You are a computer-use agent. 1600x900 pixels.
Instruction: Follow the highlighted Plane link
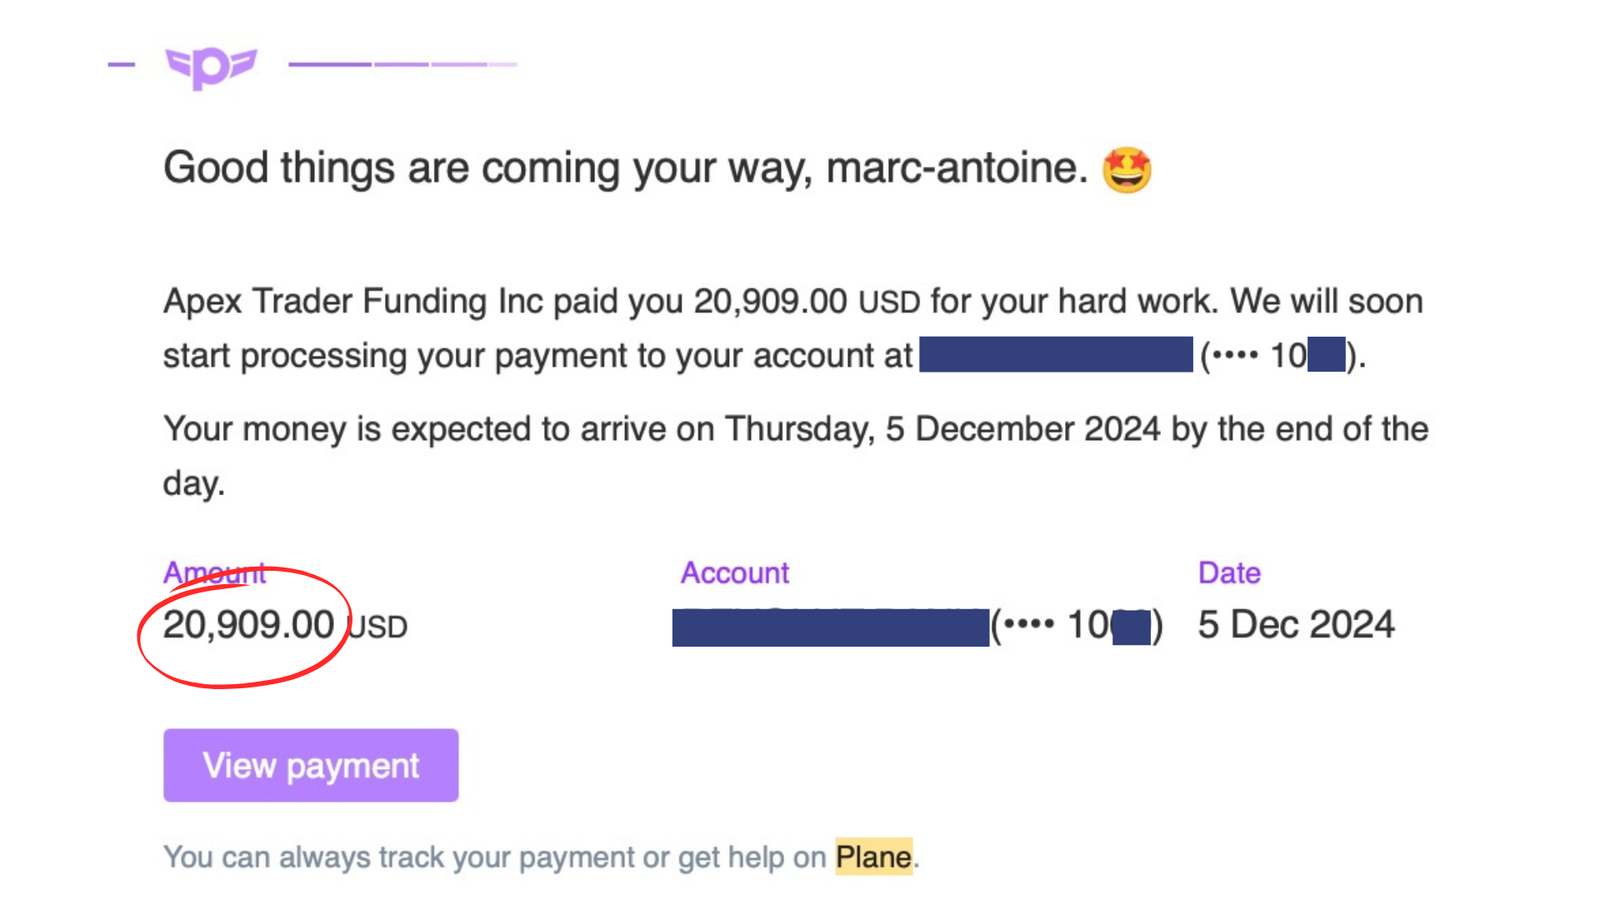[873, 857]
